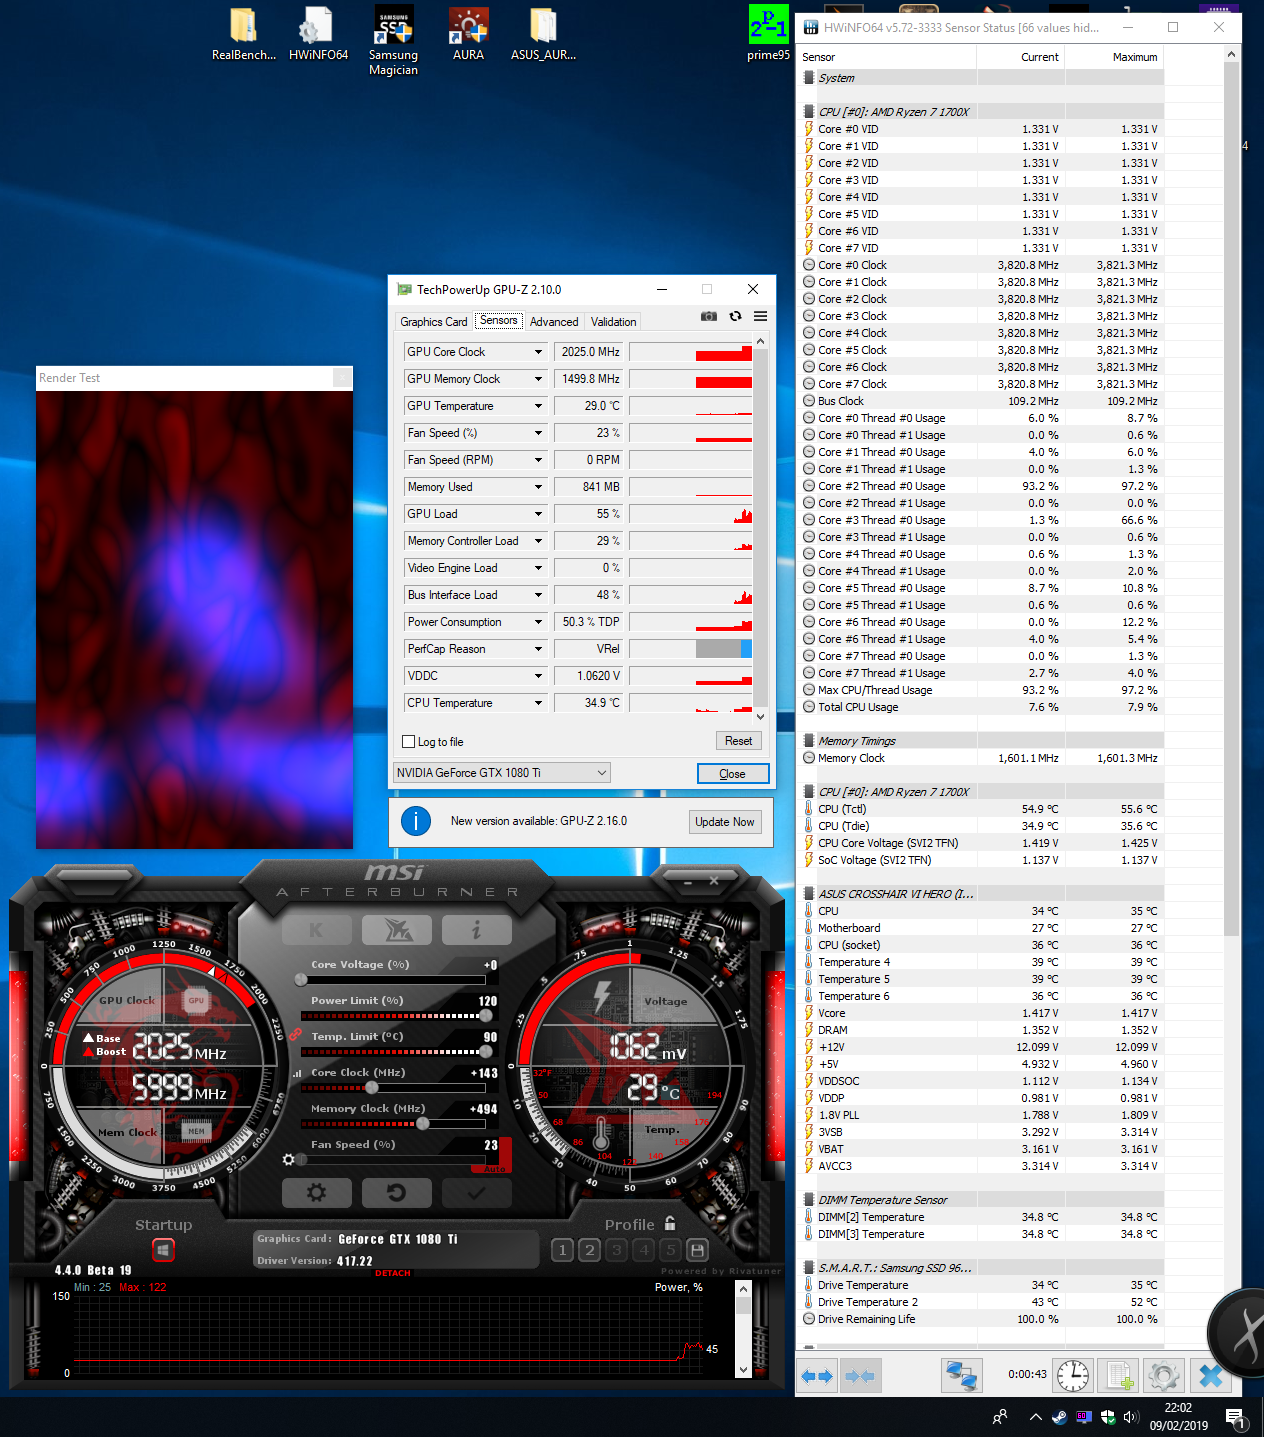Select Afterburner profile slot 3

tap(616, 1250)
